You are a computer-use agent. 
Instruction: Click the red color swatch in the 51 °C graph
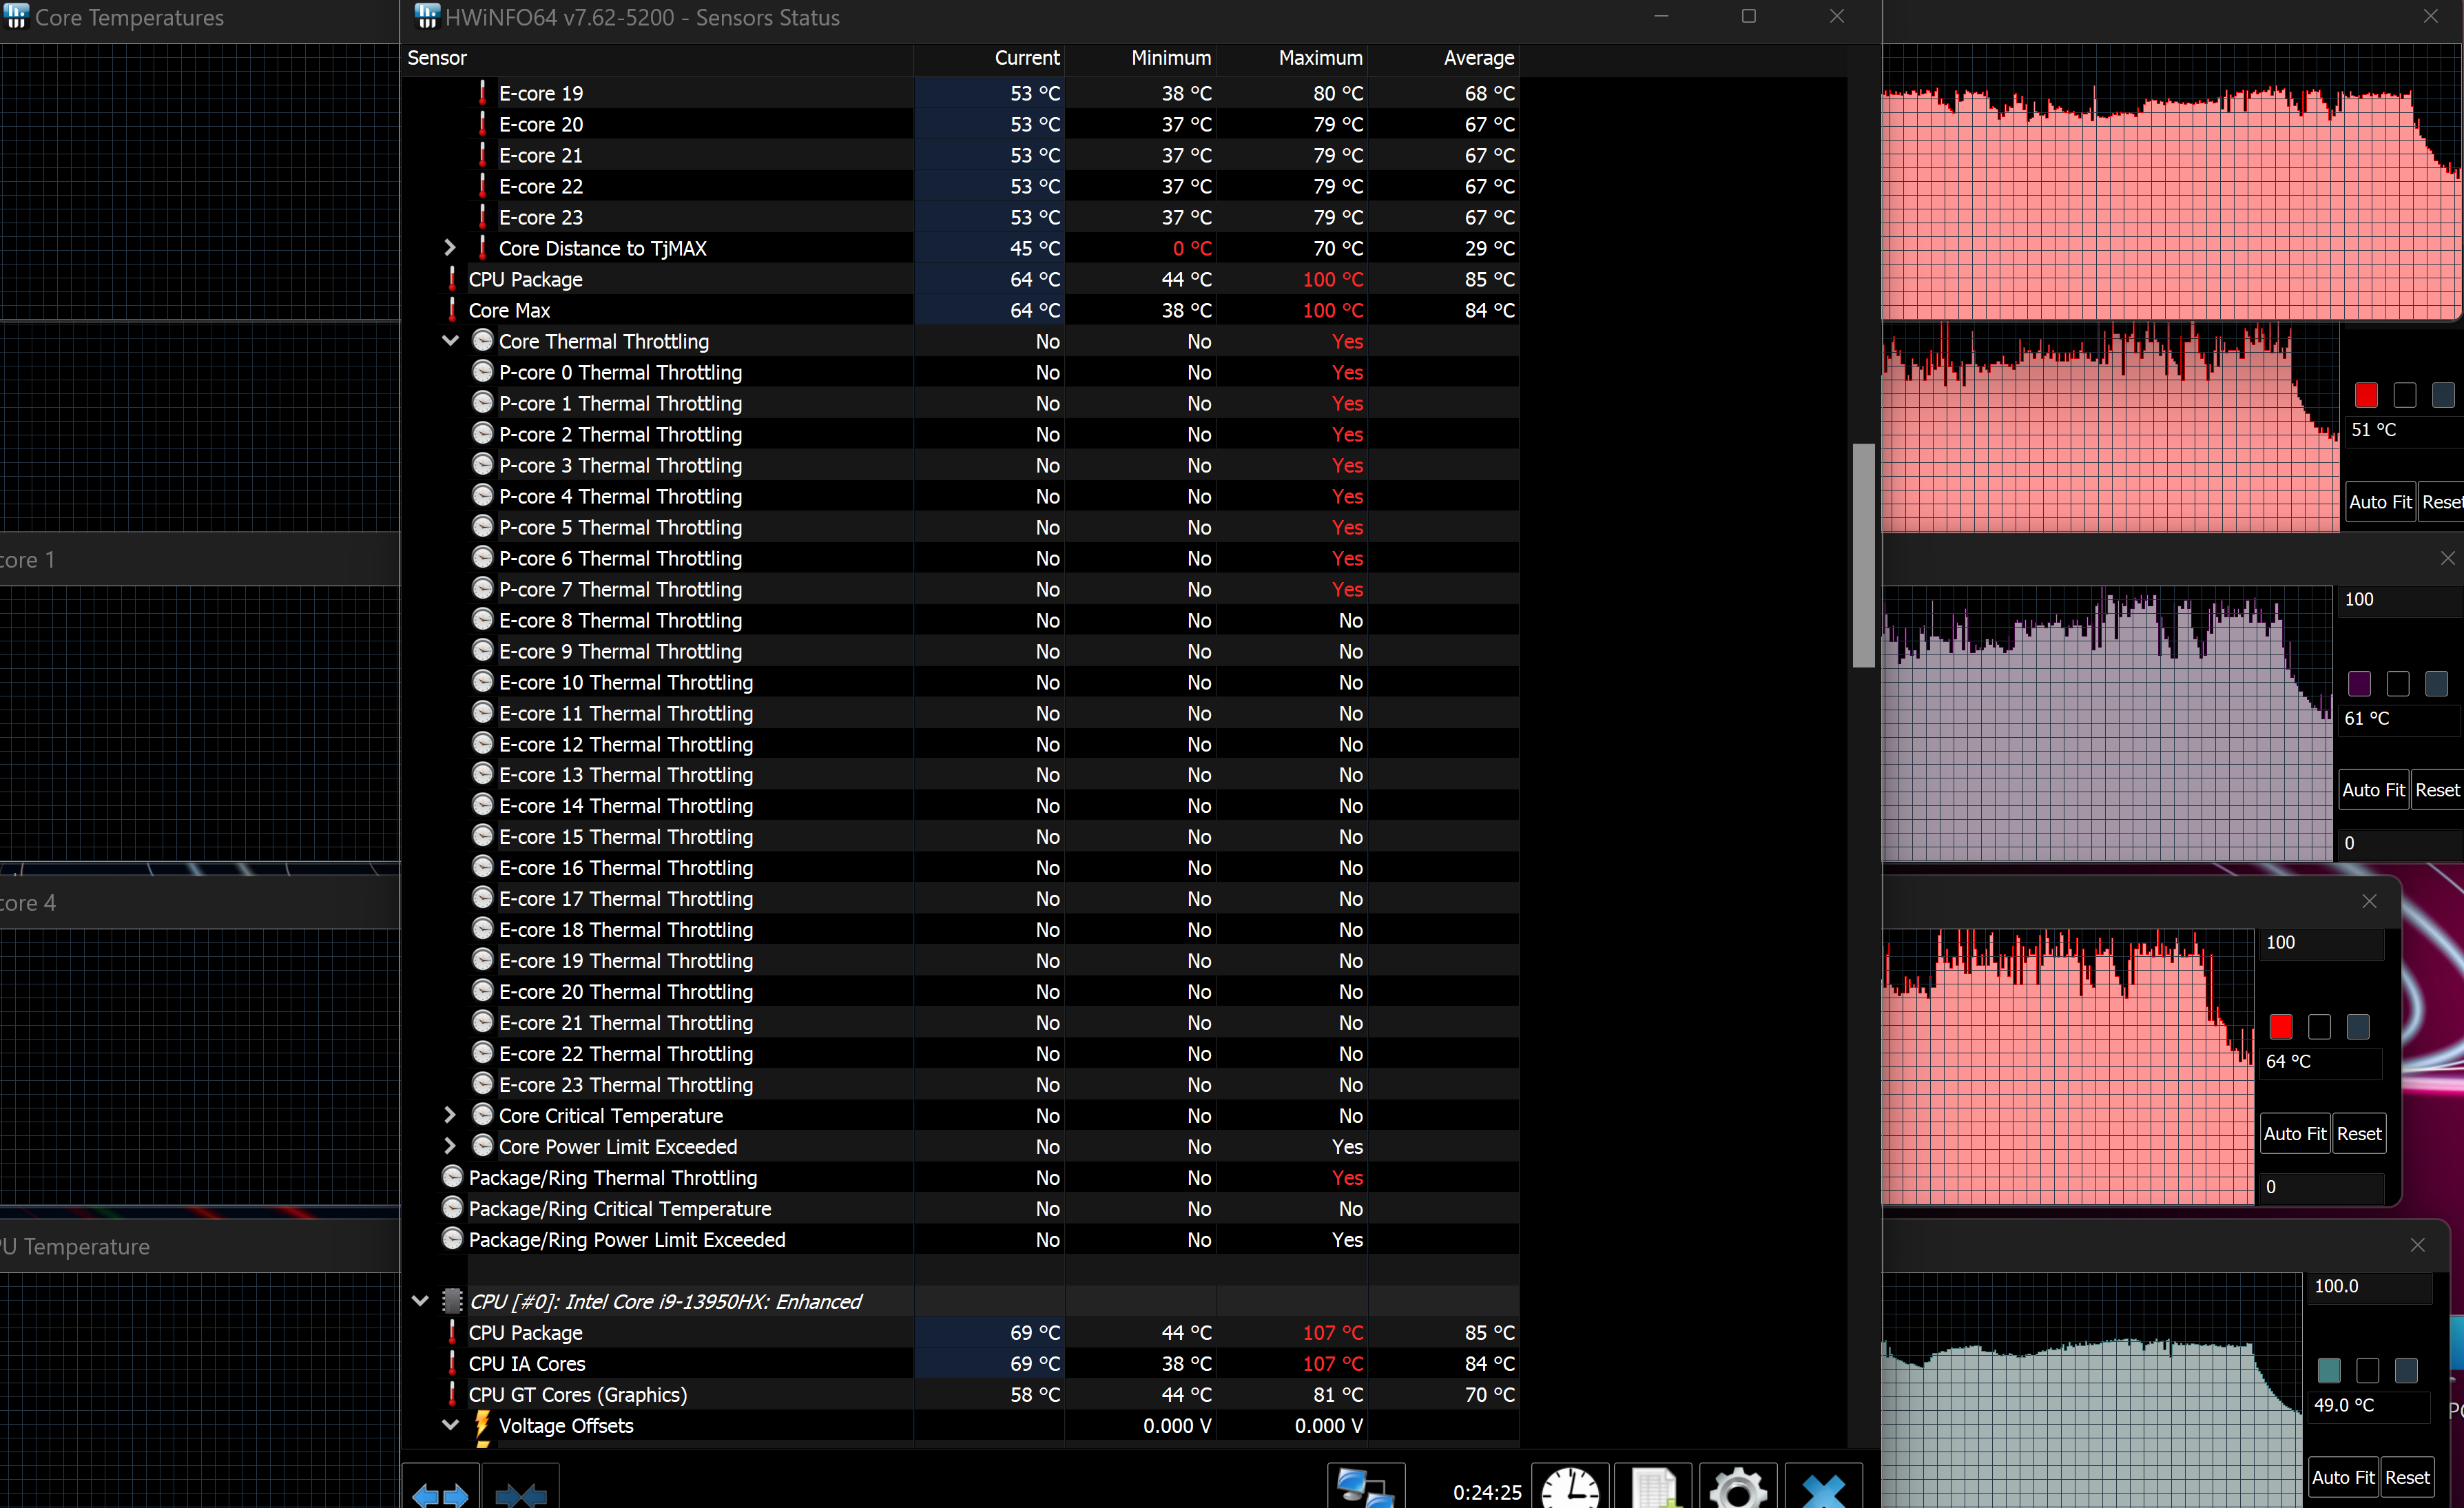[x=2366, y=396]
